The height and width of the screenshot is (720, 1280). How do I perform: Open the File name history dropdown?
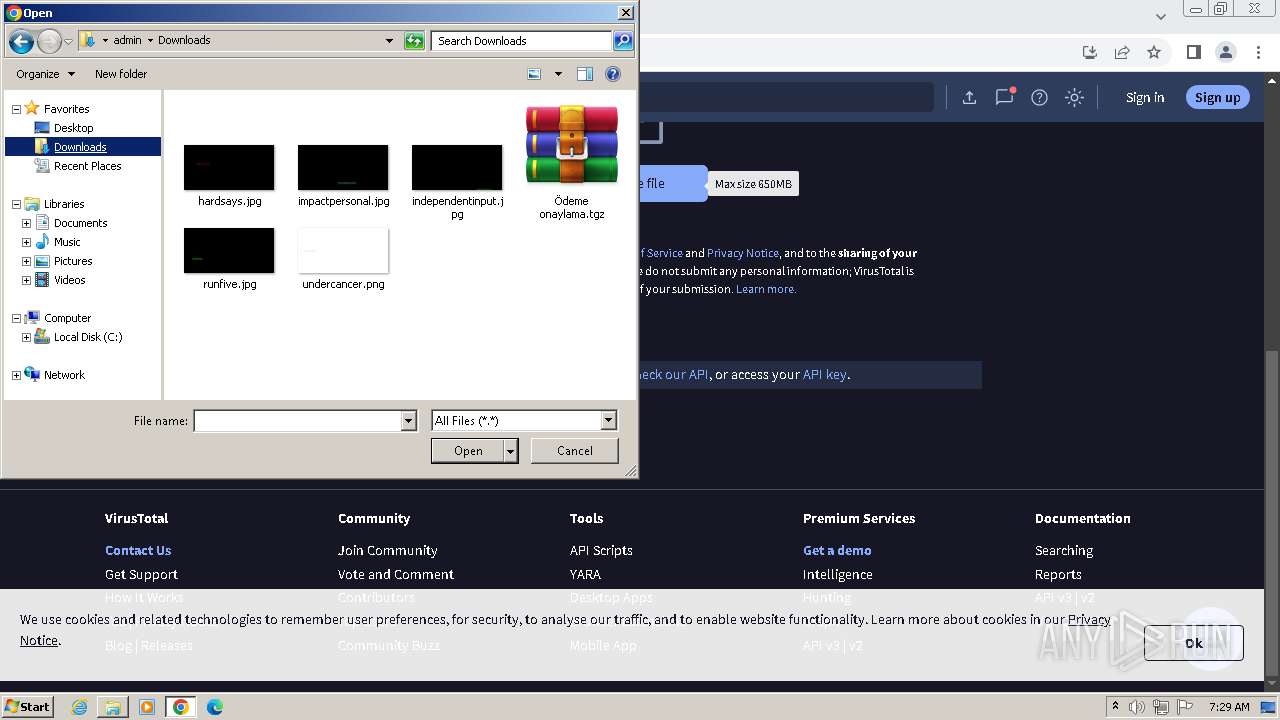pyautogui.click(x=408, y=421)
